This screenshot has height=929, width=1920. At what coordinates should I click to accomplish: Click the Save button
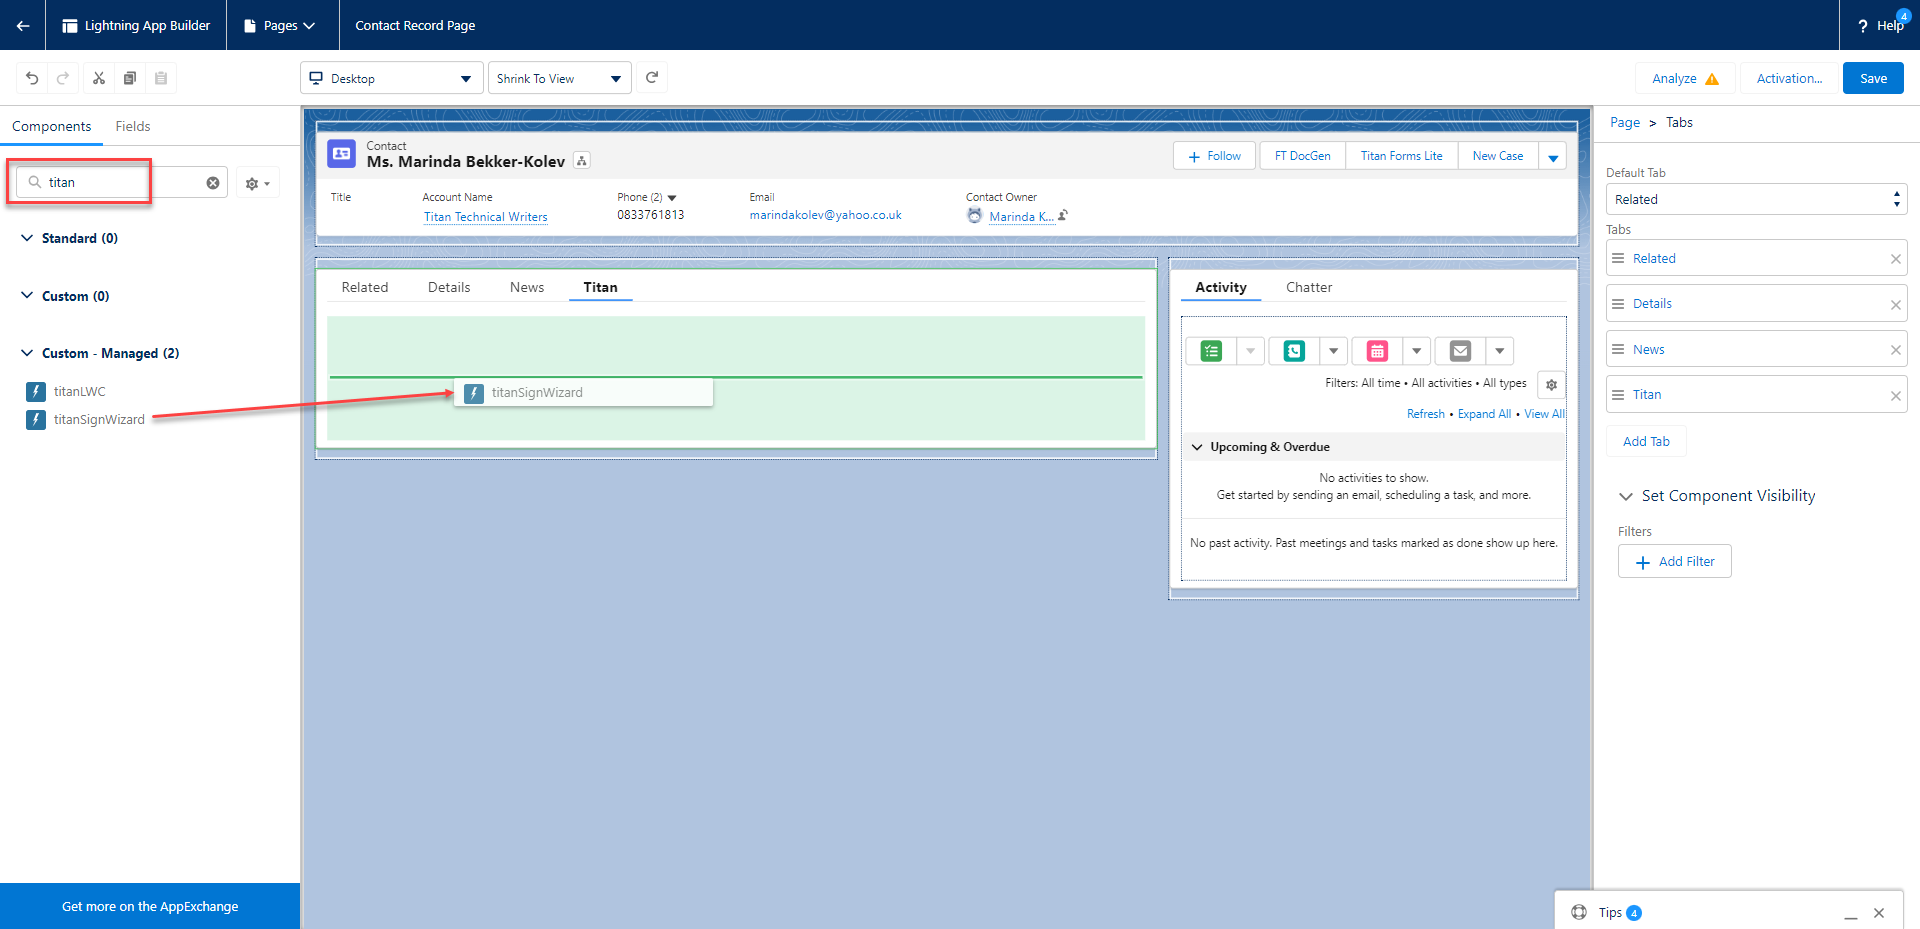click(1873, 78)
